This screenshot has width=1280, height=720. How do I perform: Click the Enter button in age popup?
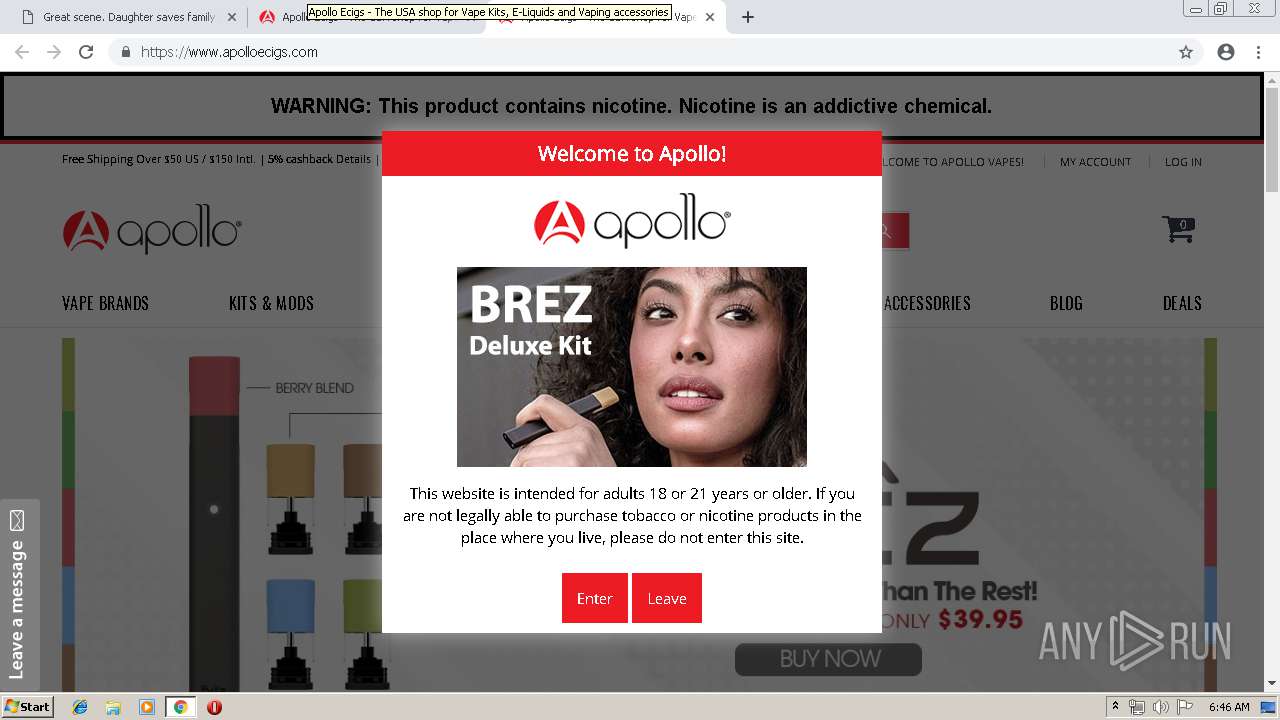(x=594, y=598)
